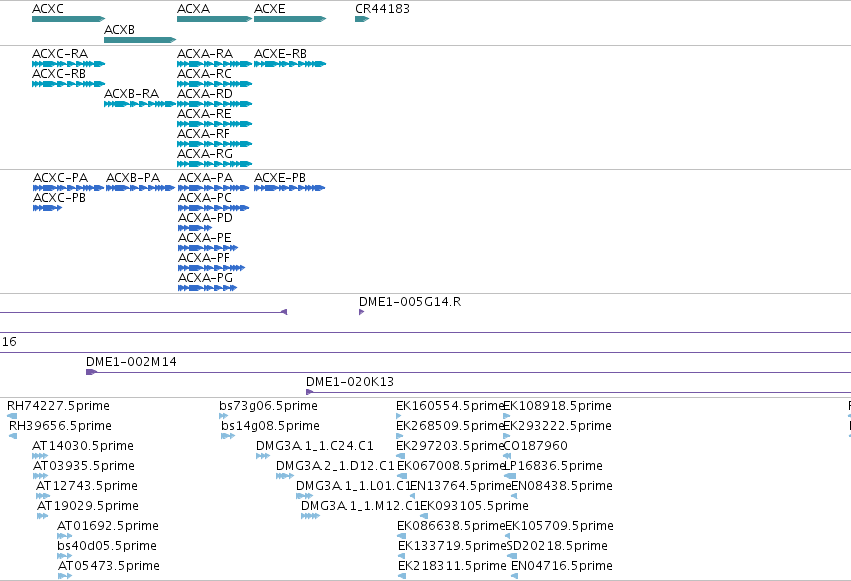Click CDS feature ACXC-PA

[x=68, y=188]
